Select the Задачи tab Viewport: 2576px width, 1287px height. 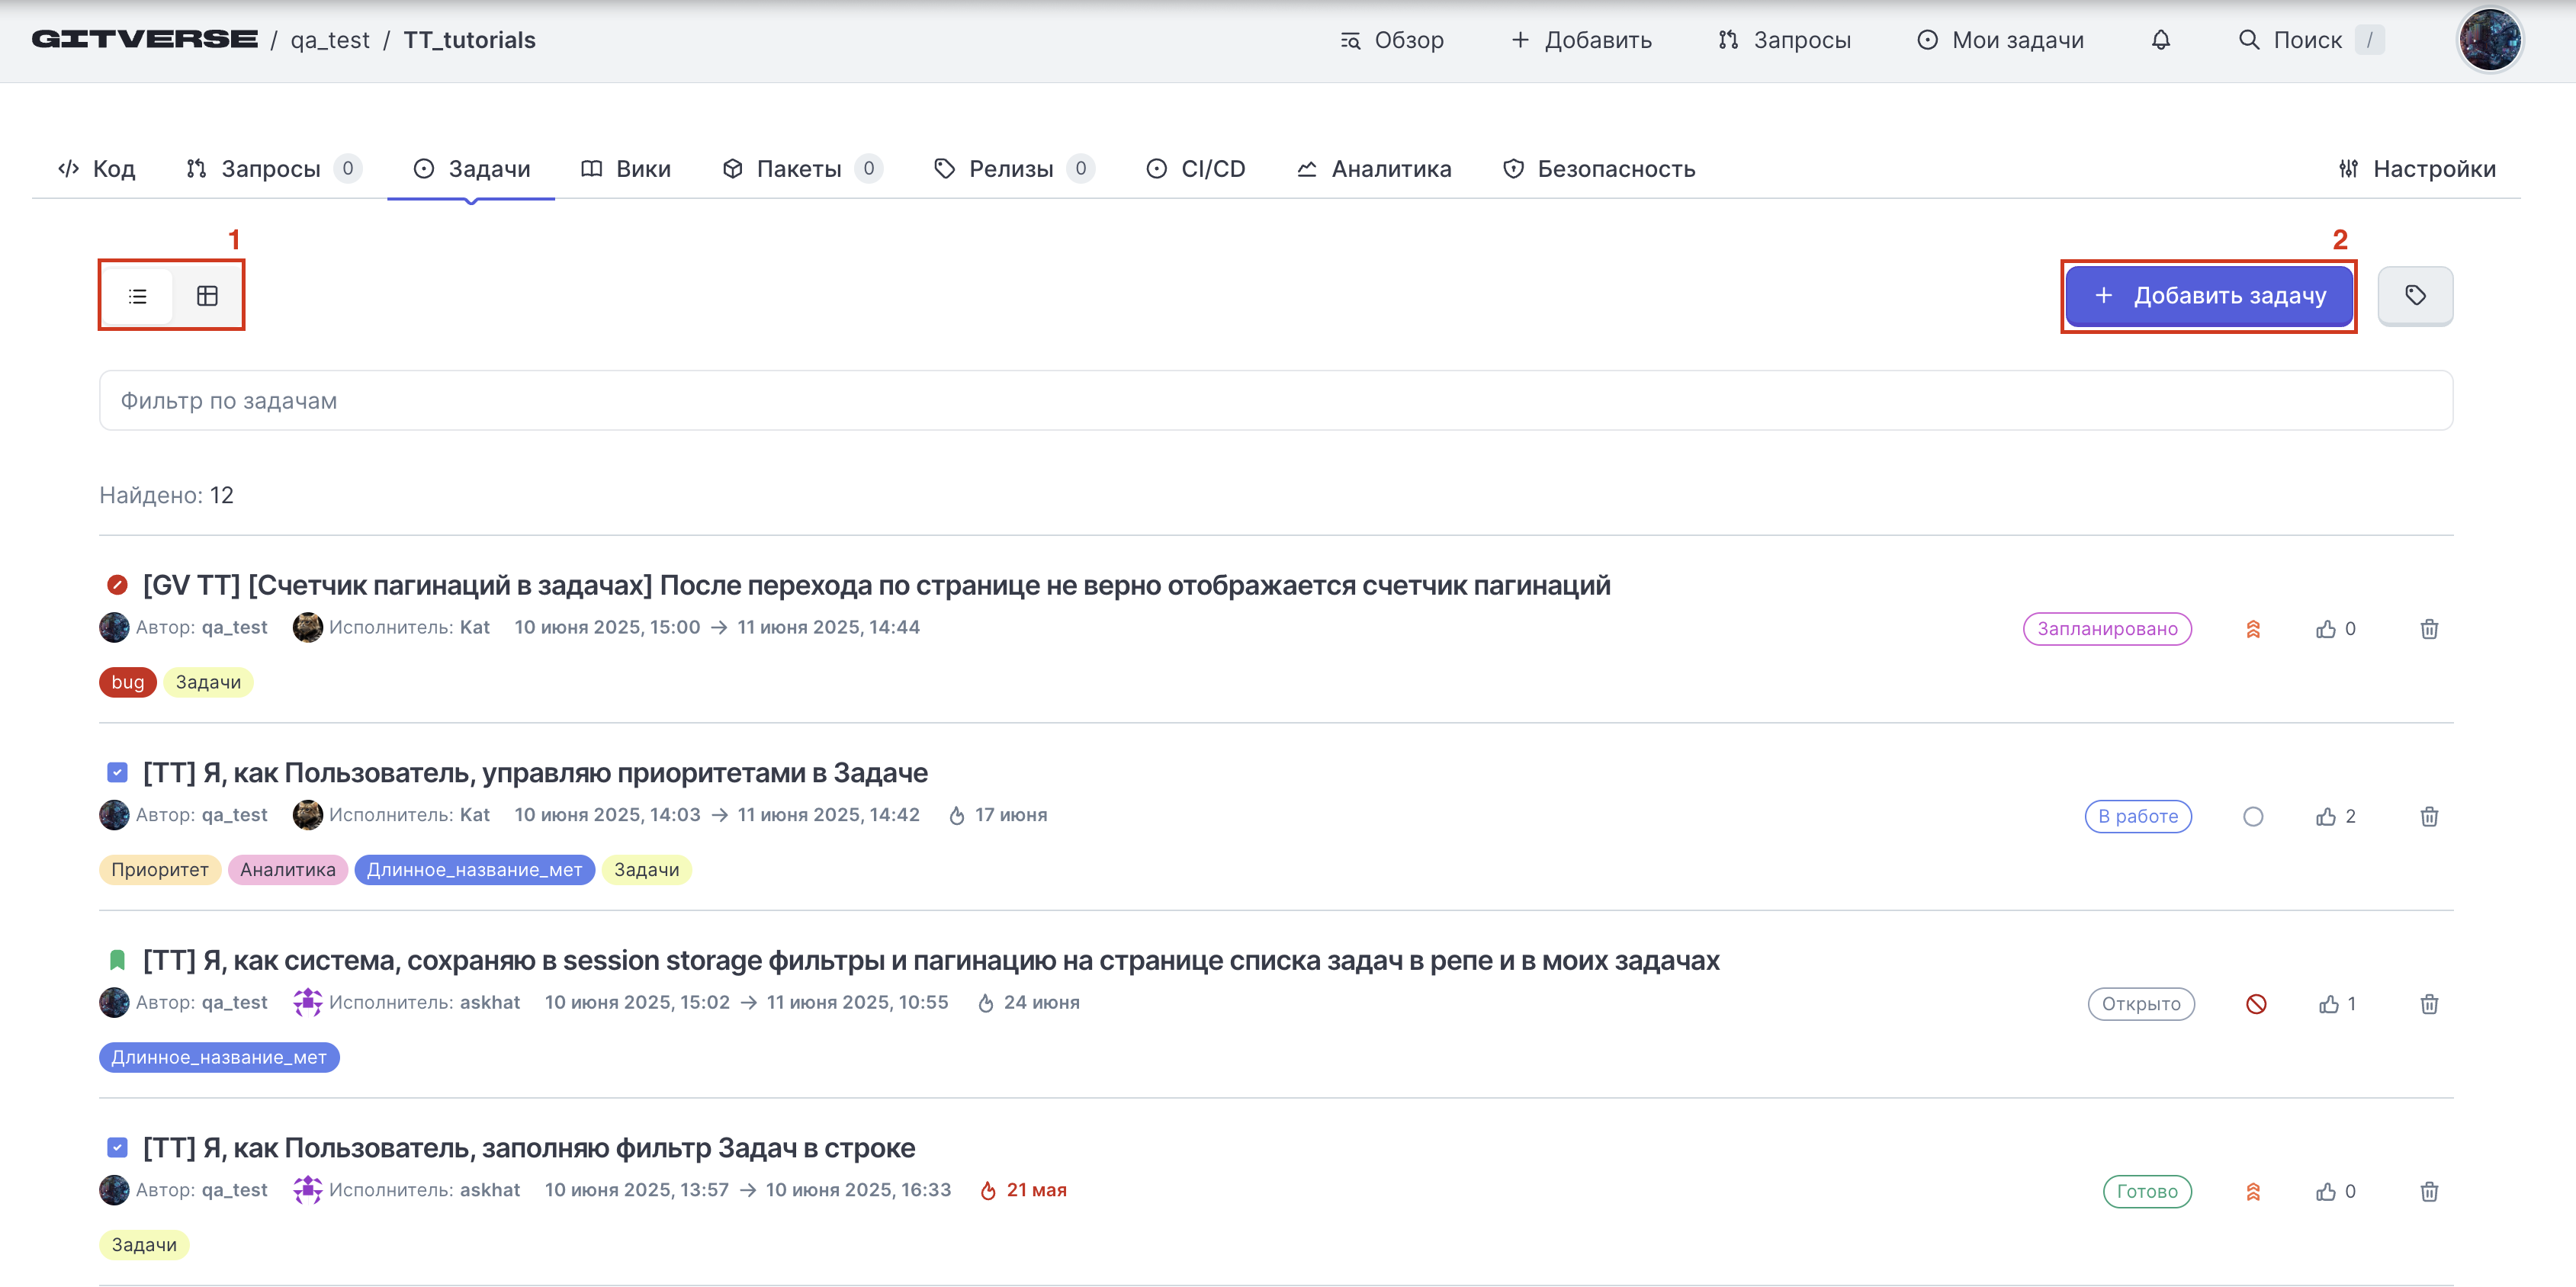(x=472, y=169)
